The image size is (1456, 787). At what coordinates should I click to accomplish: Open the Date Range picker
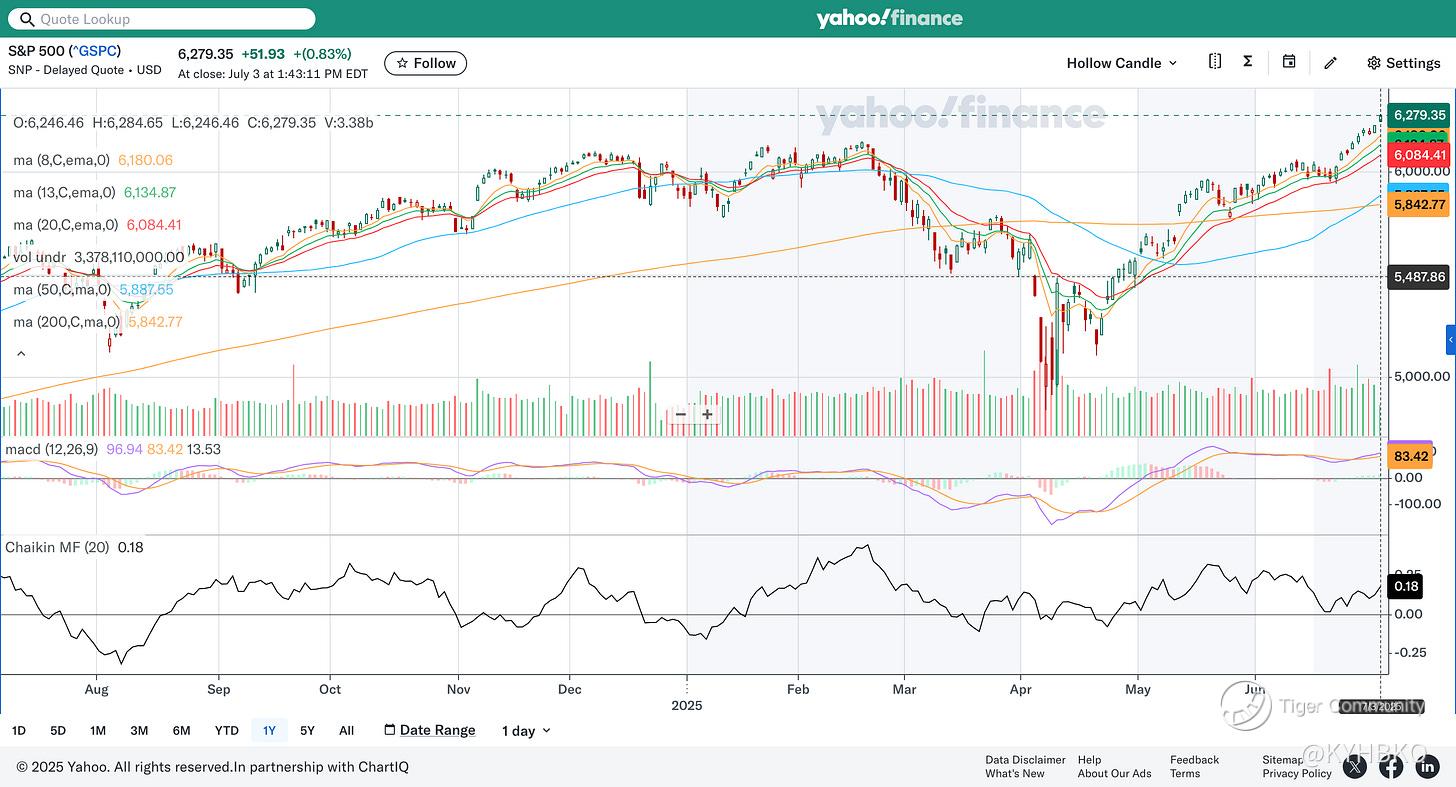point(430,731)
